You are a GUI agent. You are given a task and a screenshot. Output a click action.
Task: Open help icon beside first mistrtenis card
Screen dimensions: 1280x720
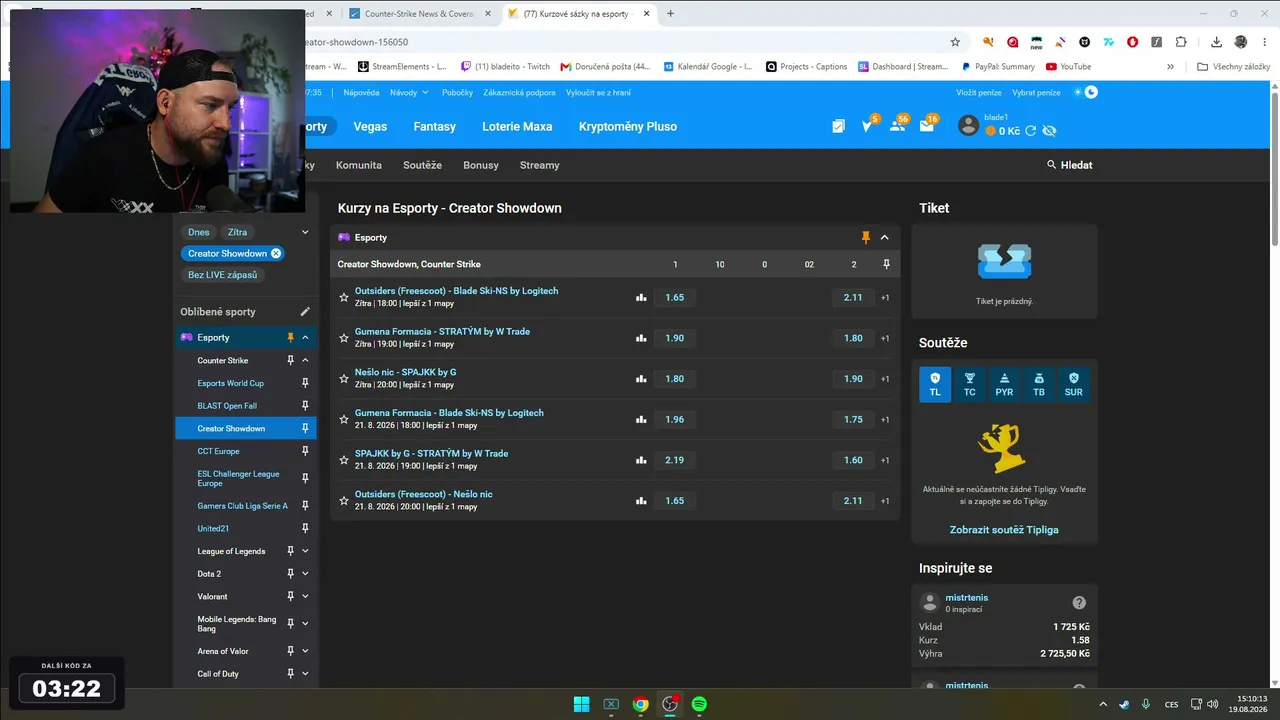point(1079,603)
